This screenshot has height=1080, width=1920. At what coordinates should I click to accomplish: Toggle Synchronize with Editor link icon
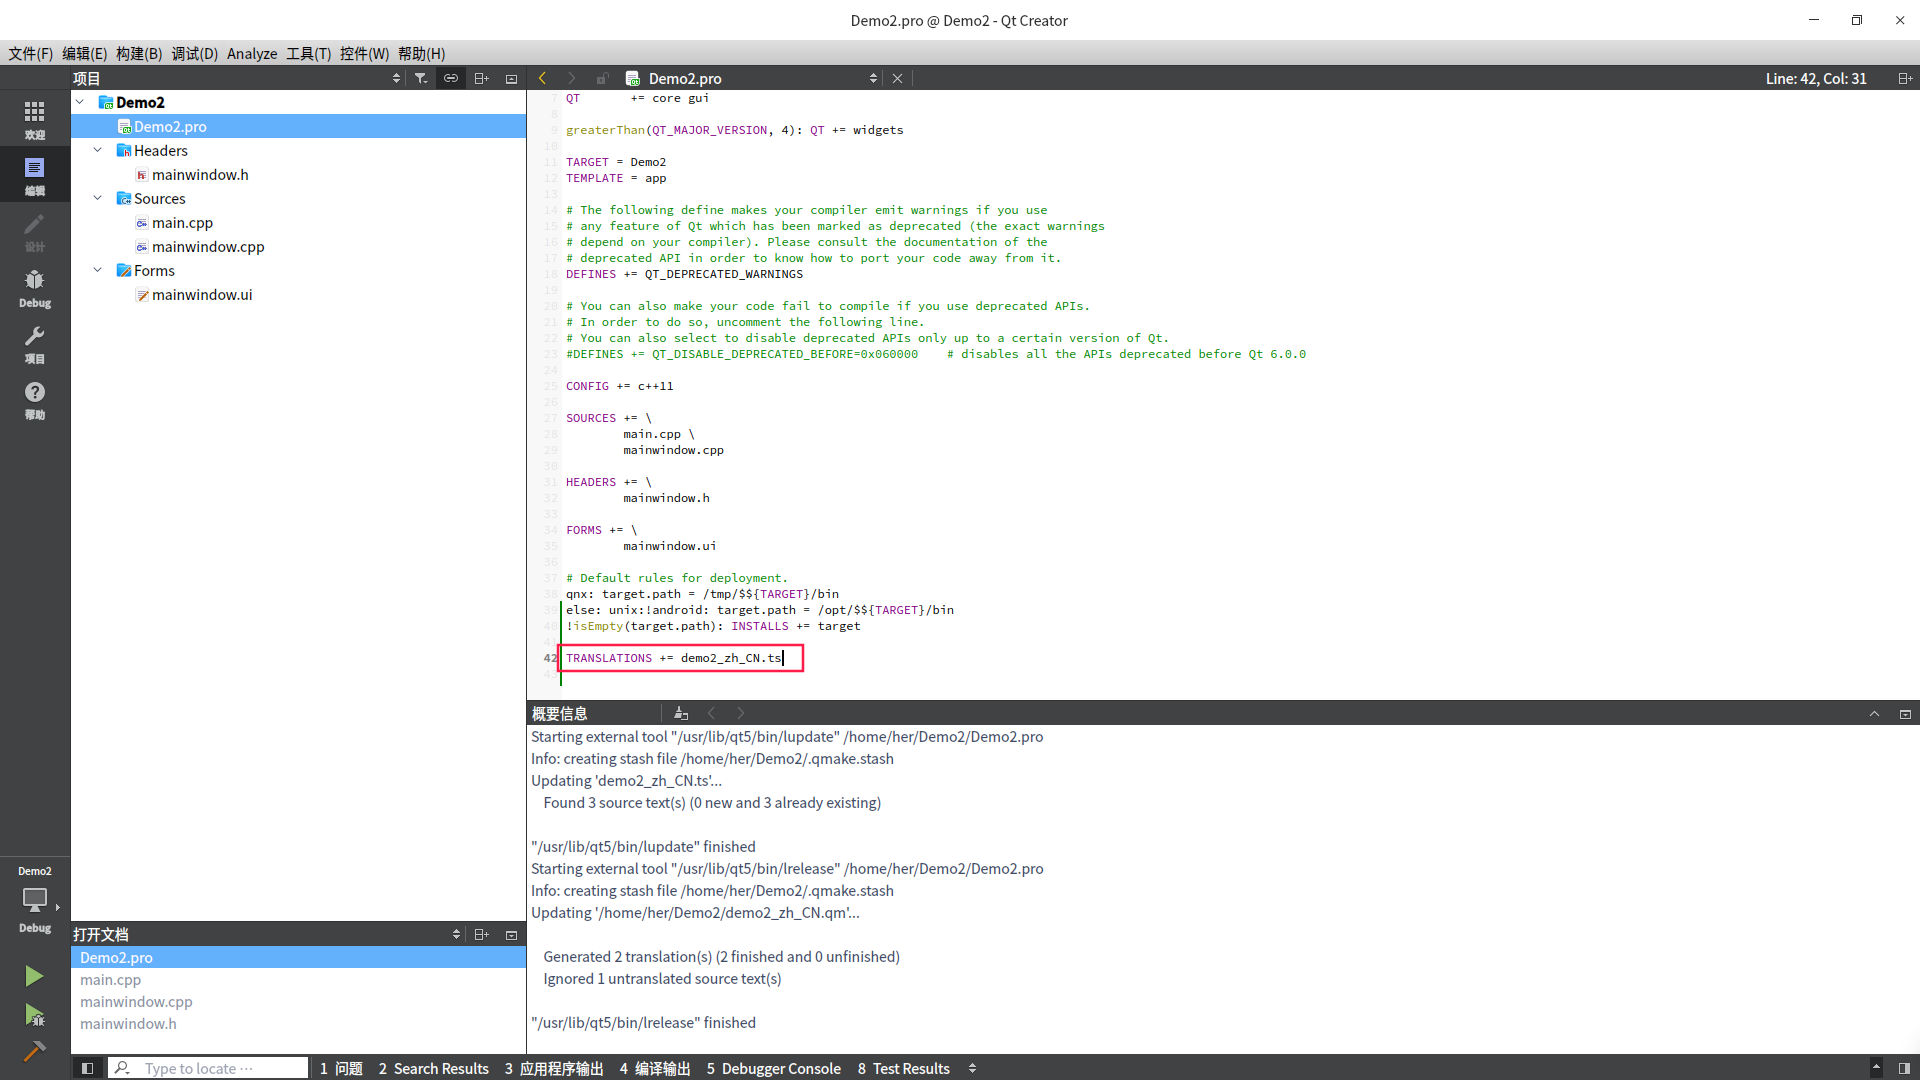coord(451,78)
